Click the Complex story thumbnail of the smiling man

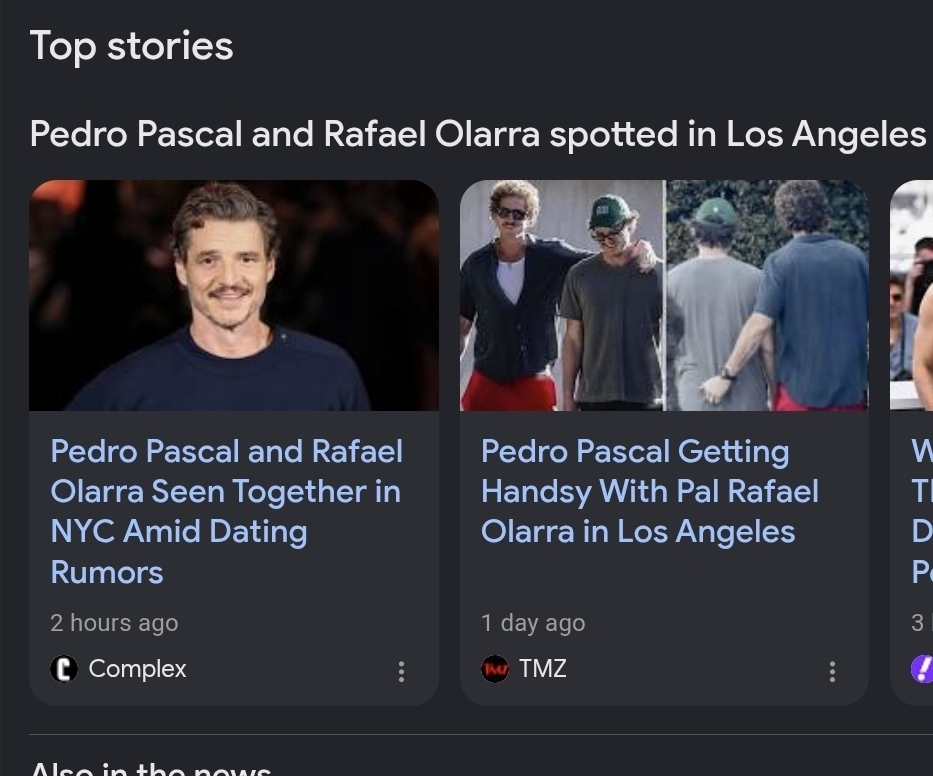[x=234, y=295]
